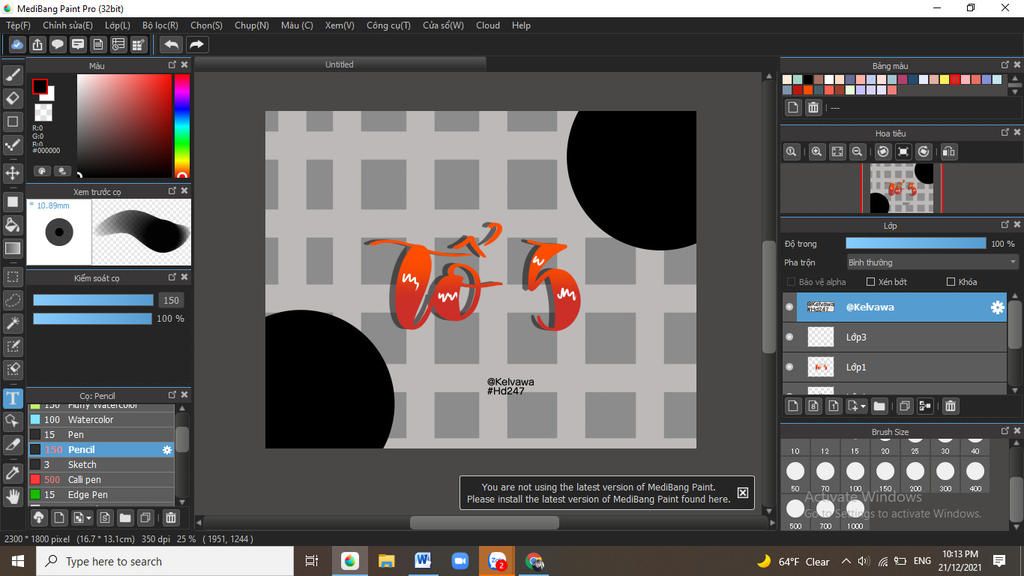This screenshot has width=1024, height=576.
Task: Adjust the layer Độ trong opacity slider
Action: (916, 244)
